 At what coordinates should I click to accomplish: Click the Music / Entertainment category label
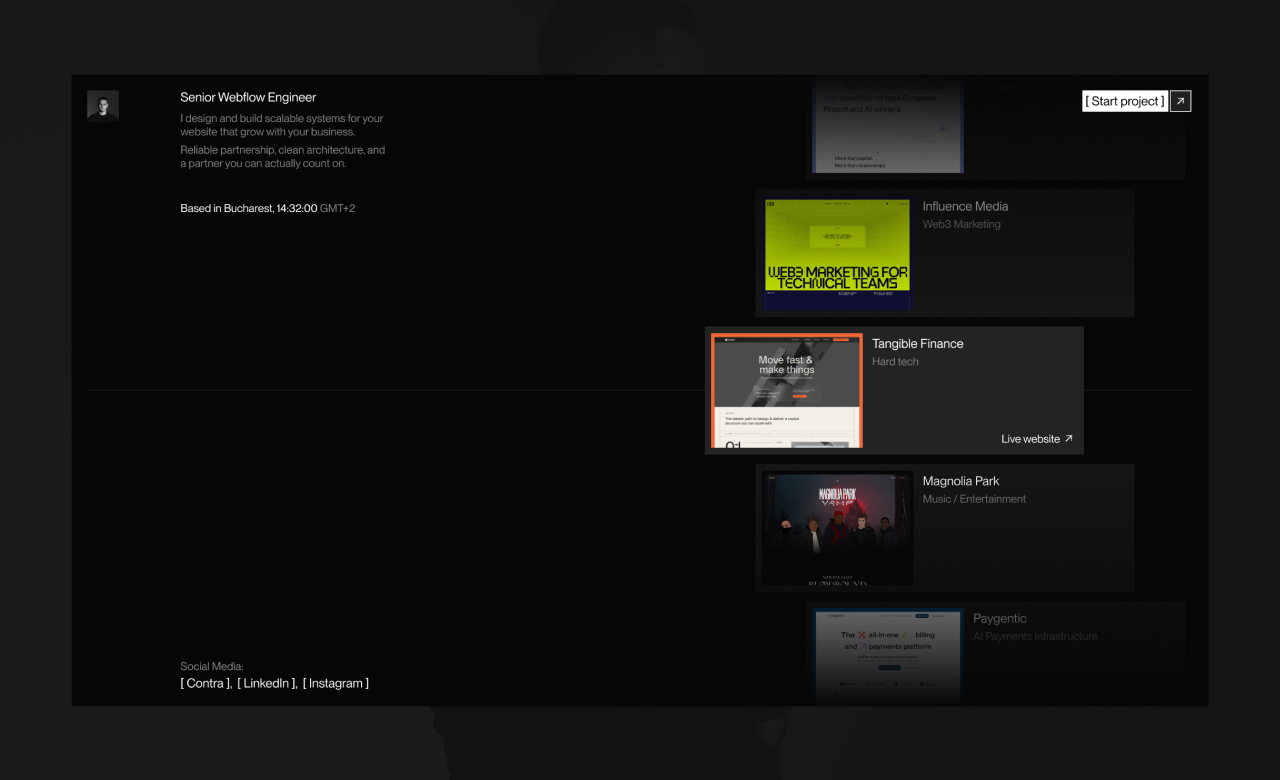974,499
